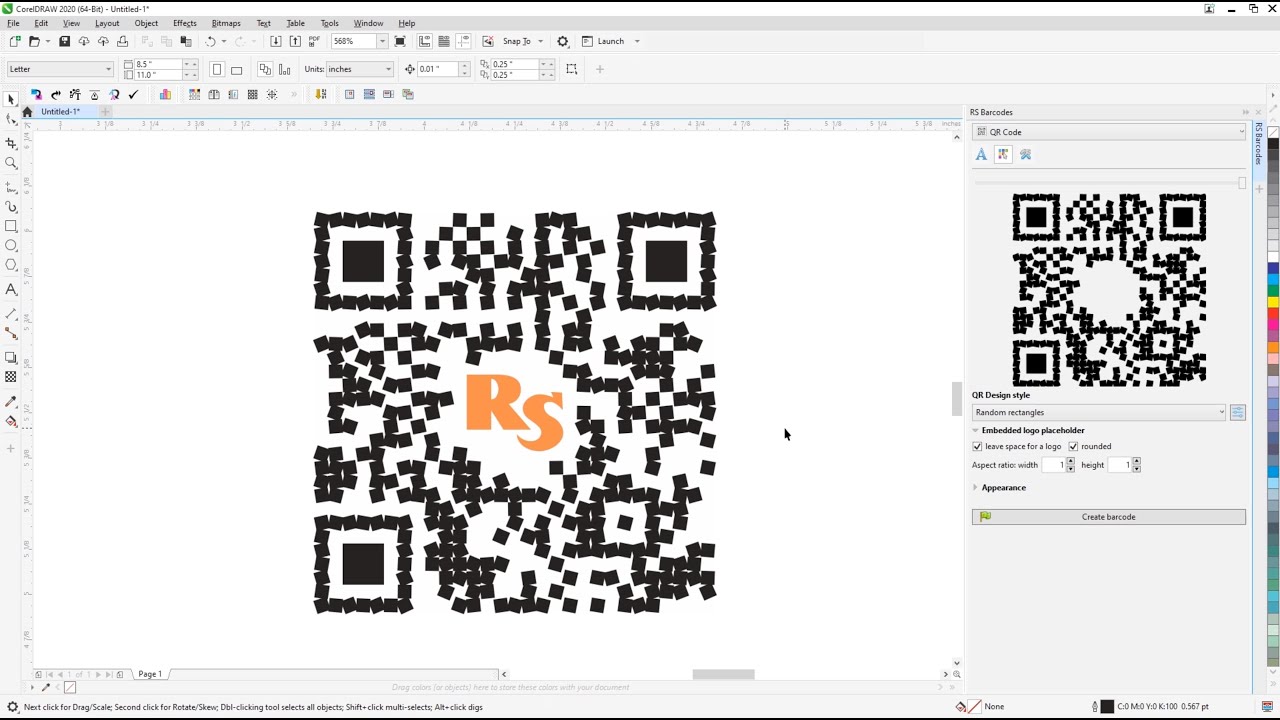Open the File menu
The image size is (1280, 720).
tap(13, 23)
